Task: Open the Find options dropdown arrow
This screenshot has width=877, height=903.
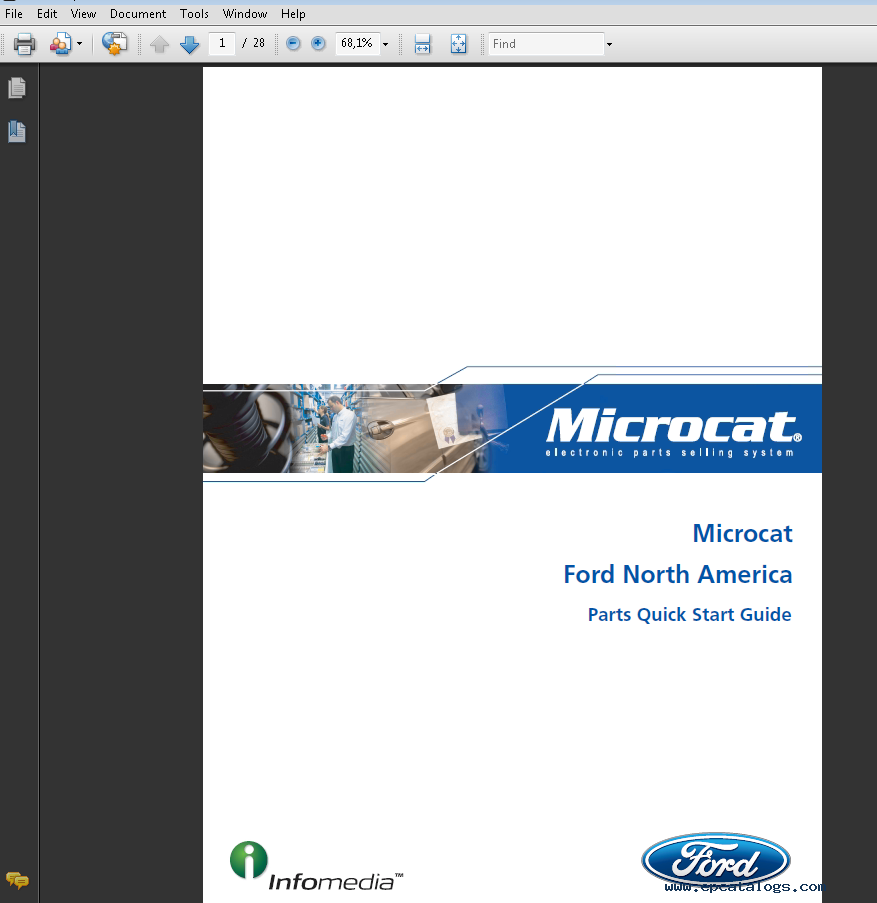Action: pyautogui.click(x=609, y=44)
